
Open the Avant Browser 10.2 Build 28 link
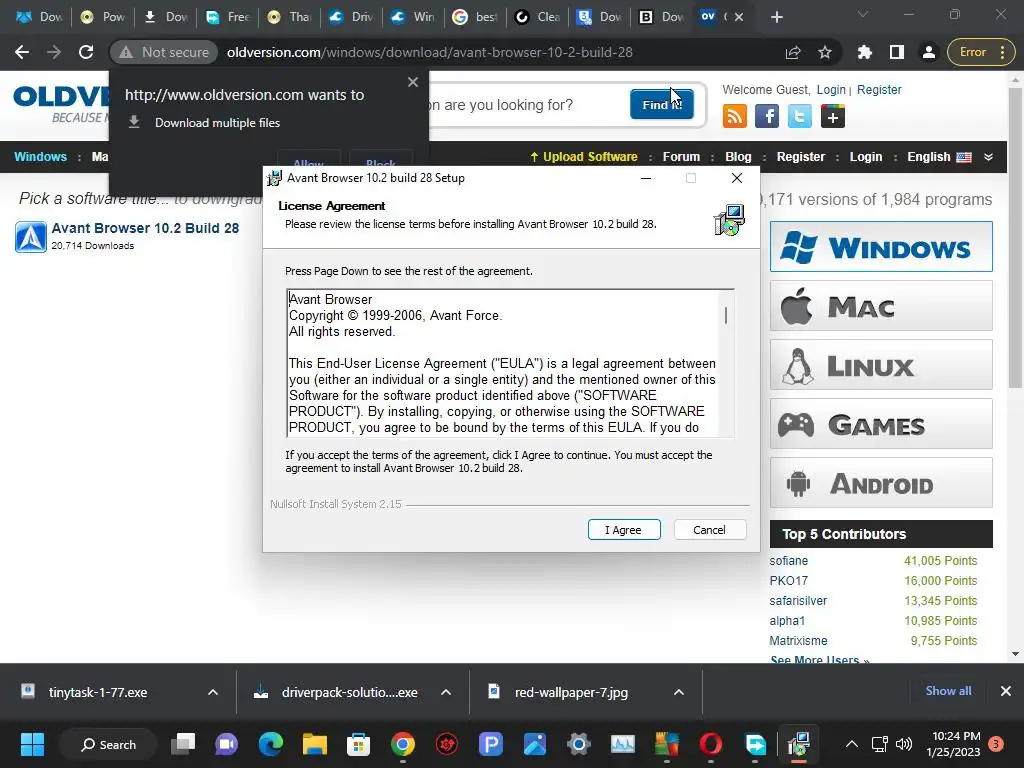145,228
